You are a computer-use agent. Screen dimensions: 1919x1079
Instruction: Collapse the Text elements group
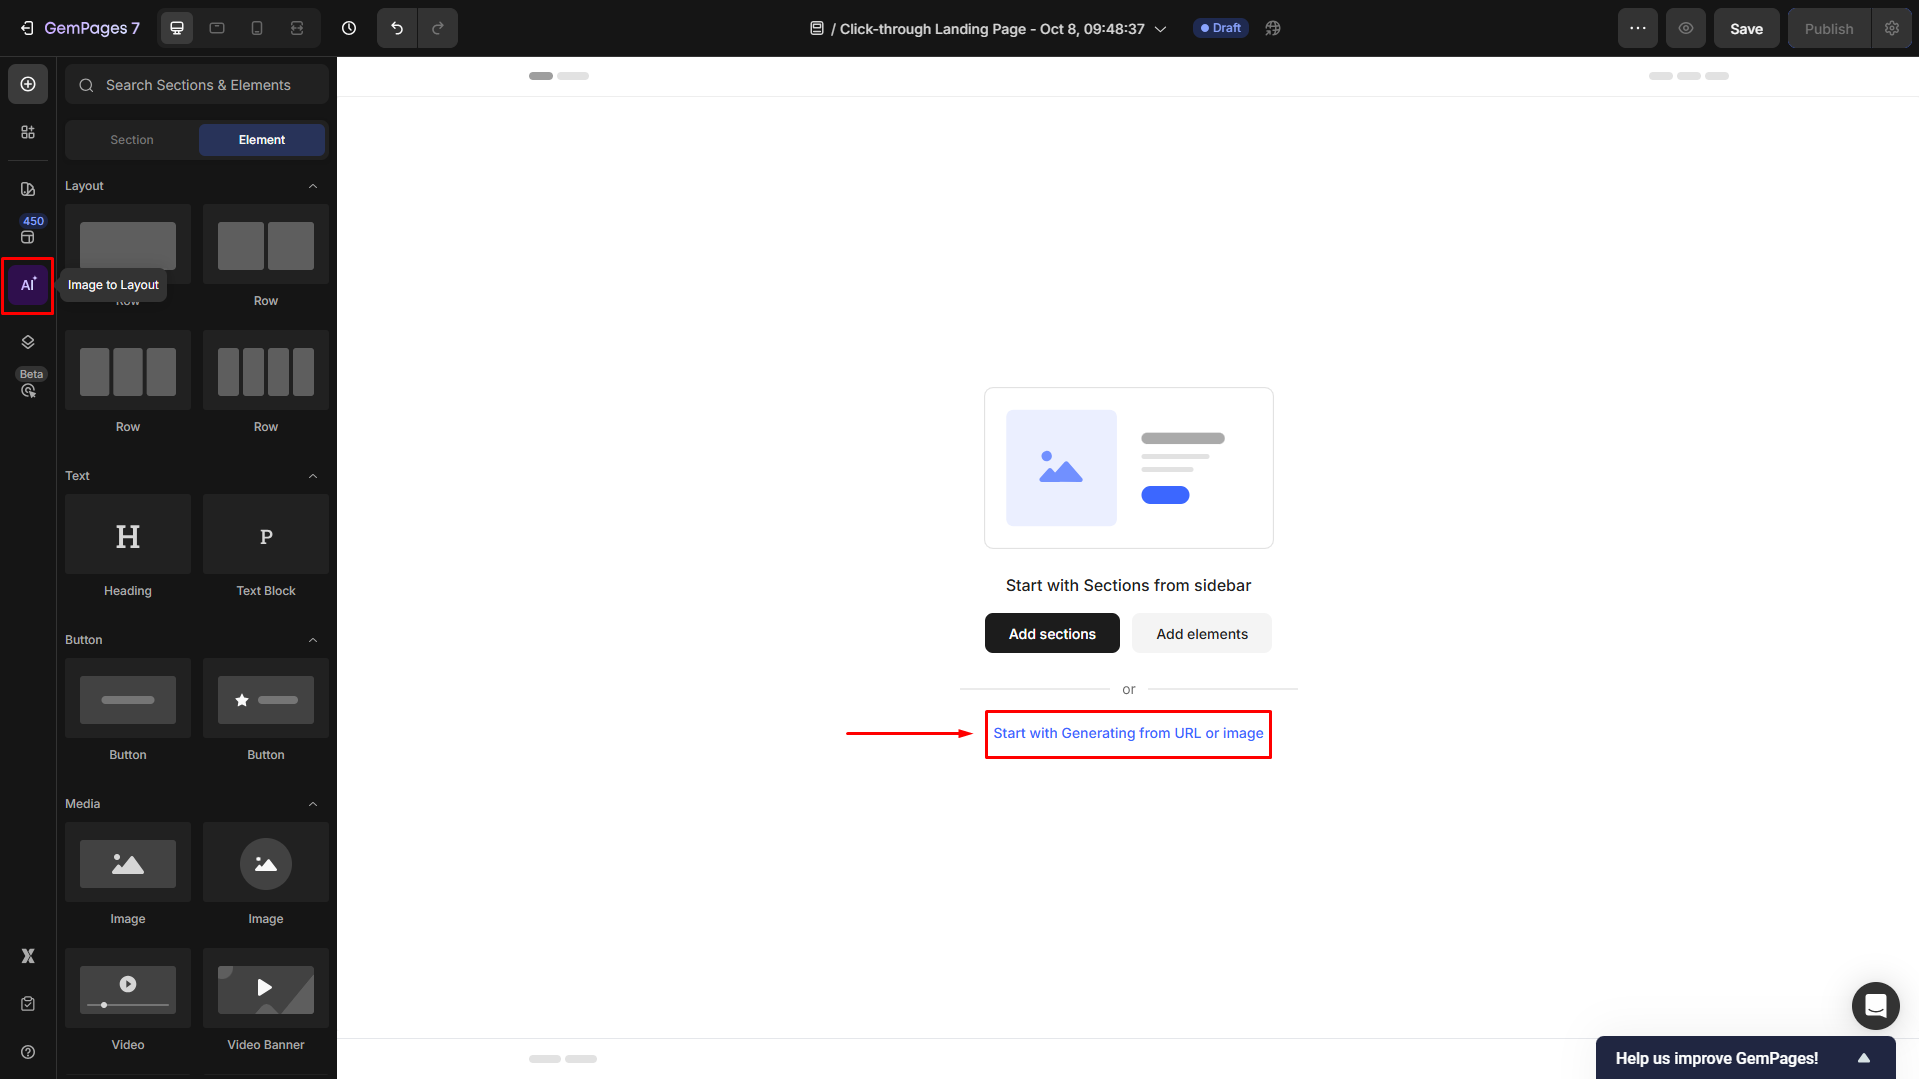(x=313, y=476)
